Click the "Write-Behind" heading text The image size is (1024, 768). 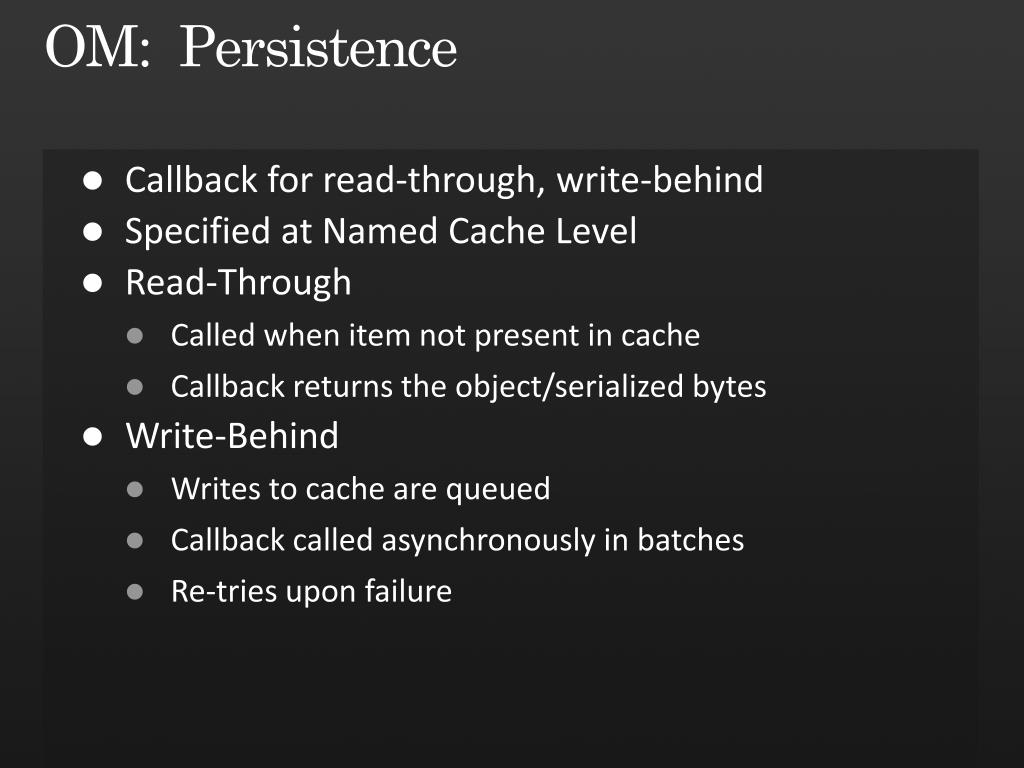pos(232,436)
